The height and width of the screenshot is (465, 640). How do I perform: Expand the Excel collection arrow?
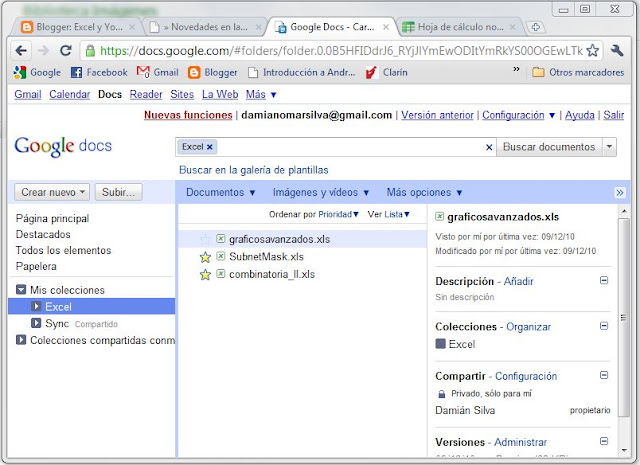coord(36,306)
